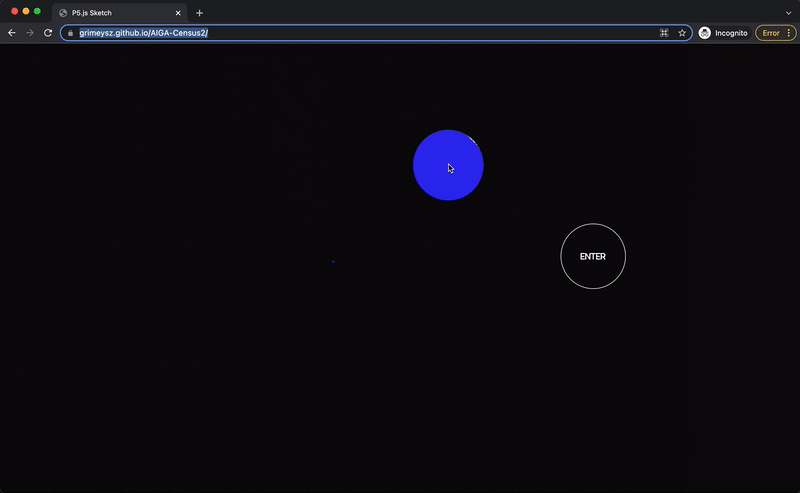Click the tiny blue dot on canvas
800x493 pixels.
click(x=333, y=261)
